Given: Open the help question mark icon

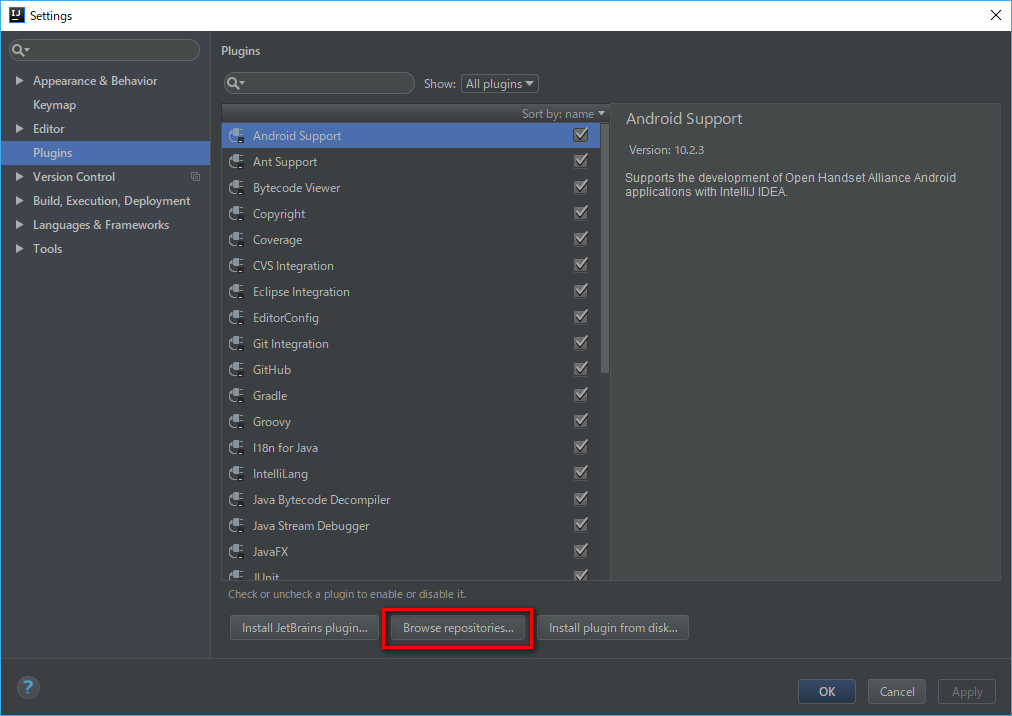Looking at the screenshot, I should pyautogui.click(x=28, y=687).
